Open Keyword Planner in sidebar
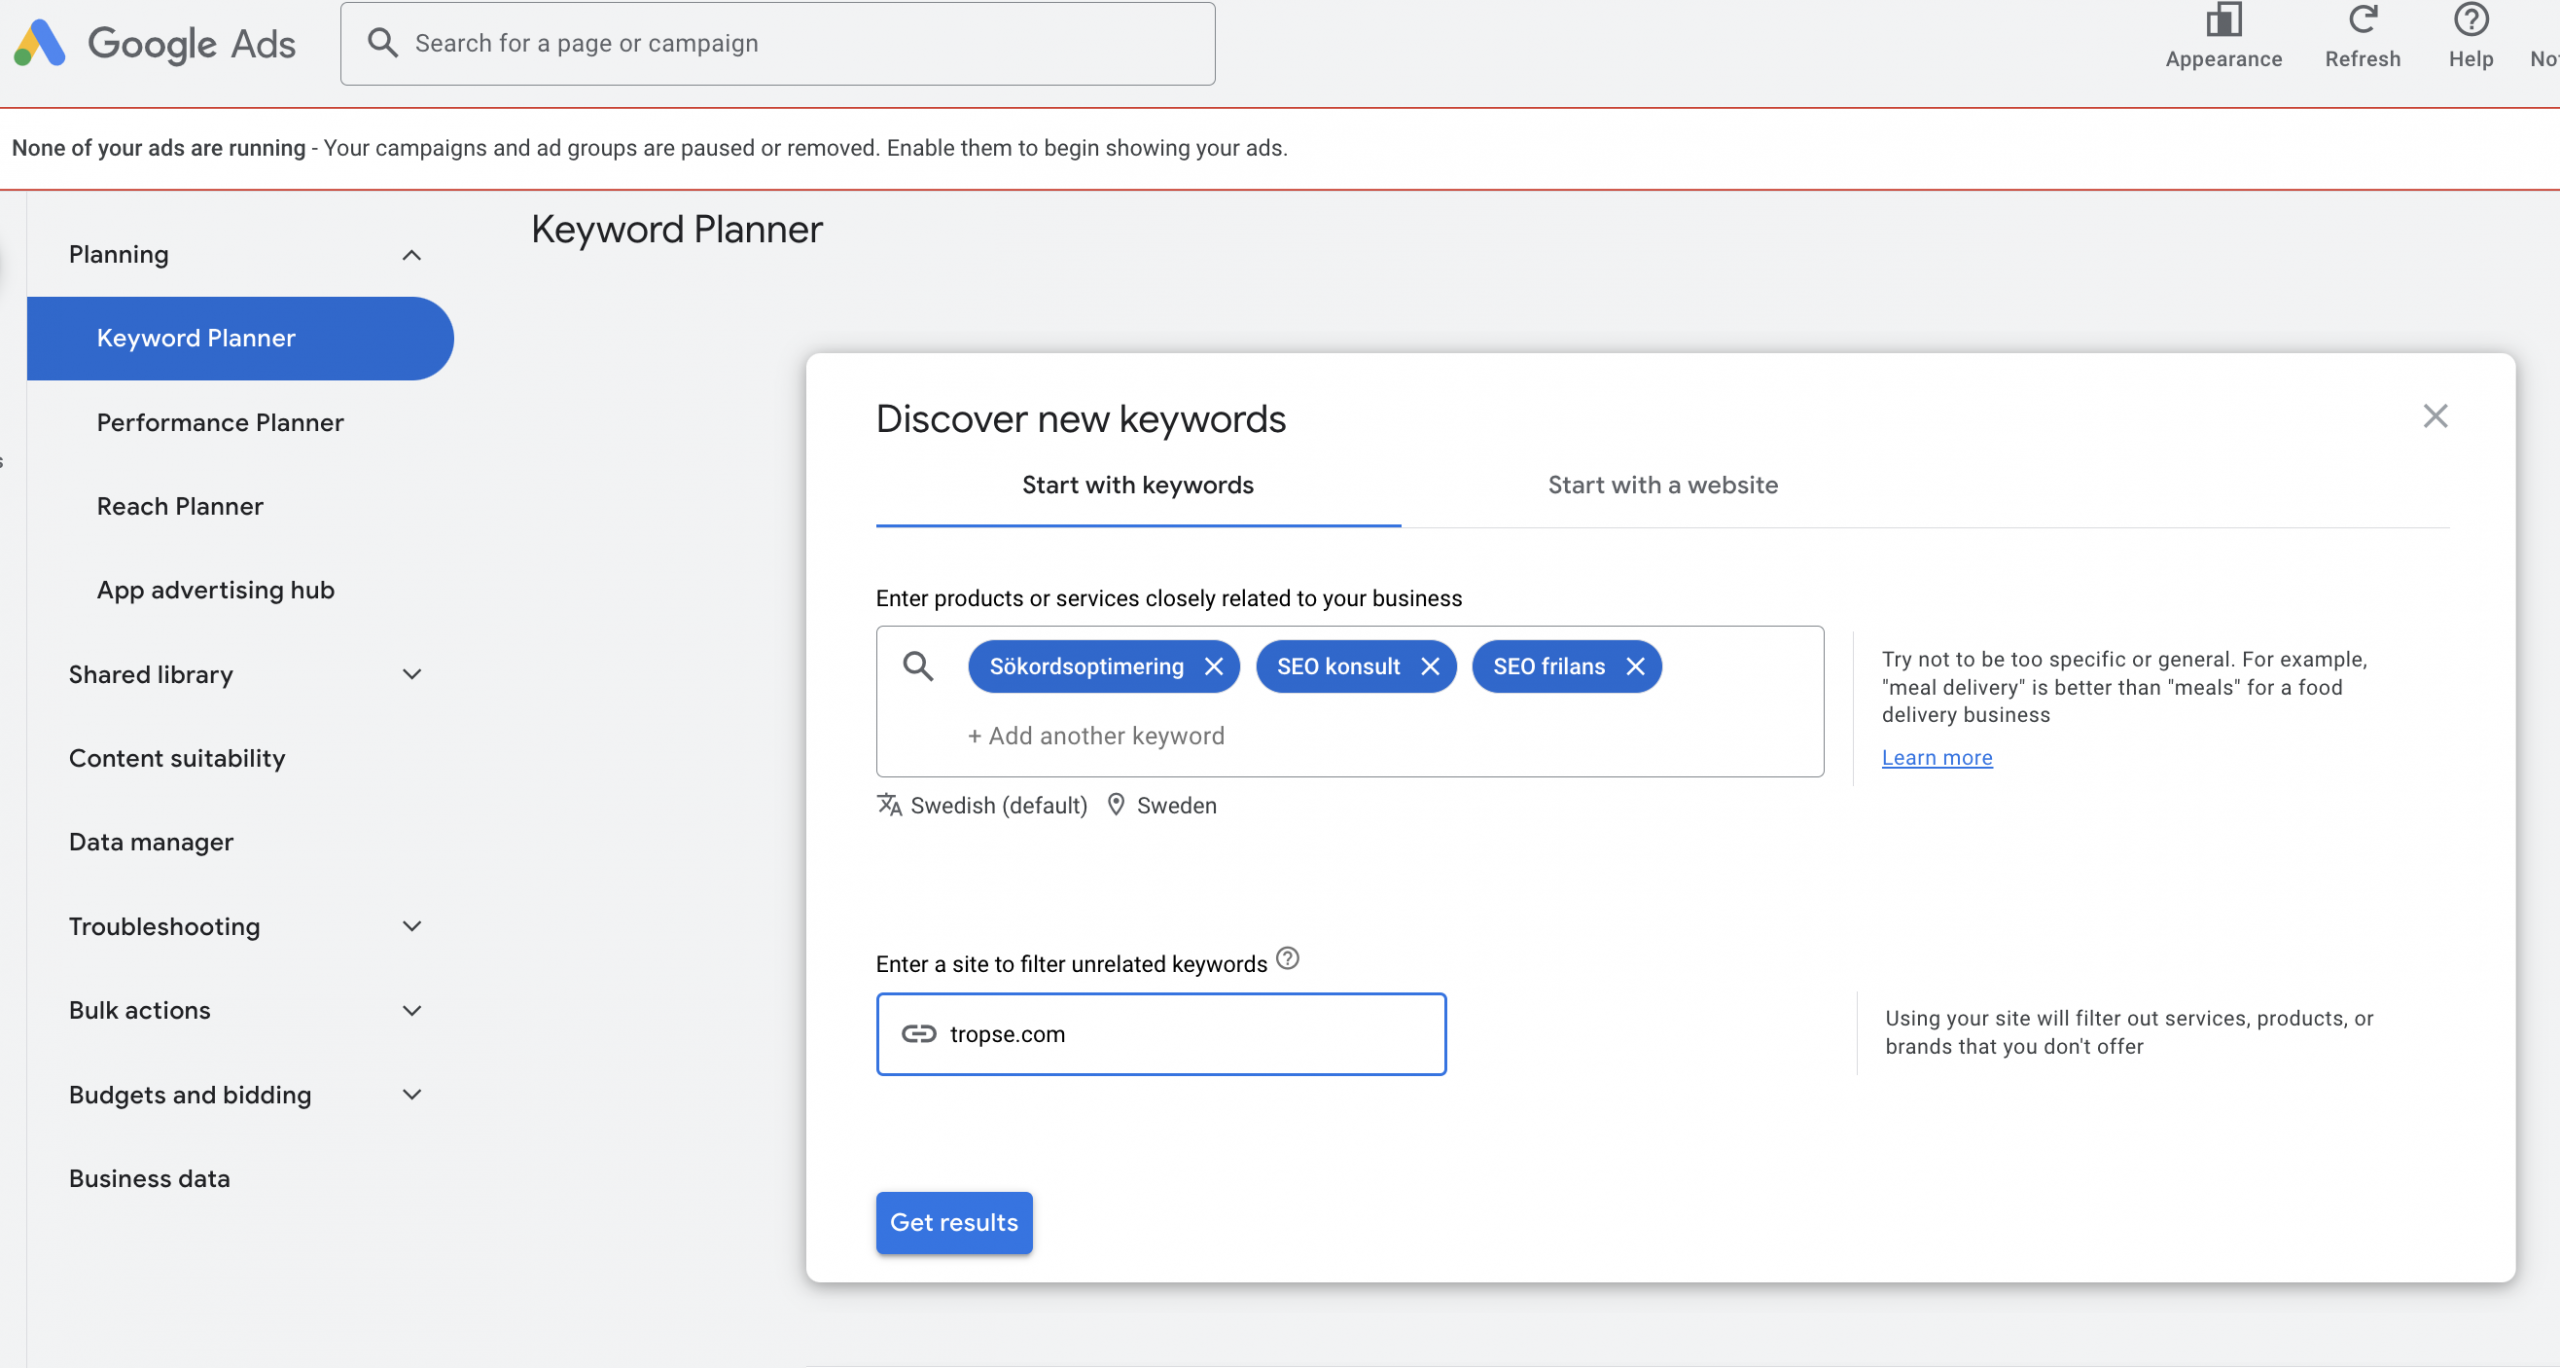Screen dimensions: 2560x1368 pos(240,338)
